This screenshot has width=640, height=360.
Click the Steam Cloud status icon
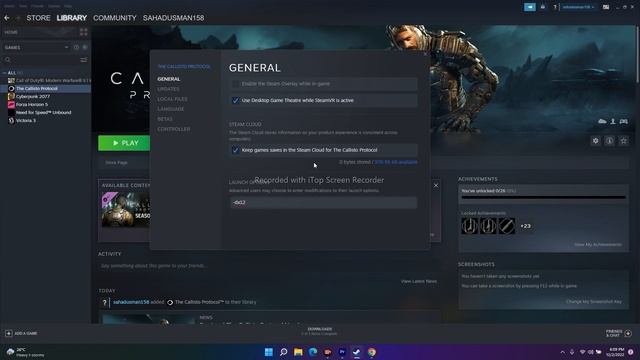coord(602,121)
